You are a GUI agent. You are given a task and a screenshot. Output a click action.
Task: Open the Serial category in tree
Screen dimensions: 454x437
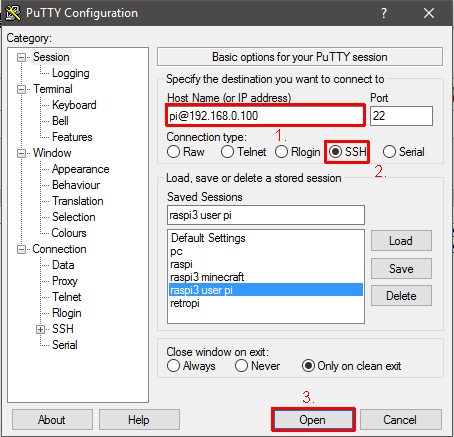coord(65,345)
